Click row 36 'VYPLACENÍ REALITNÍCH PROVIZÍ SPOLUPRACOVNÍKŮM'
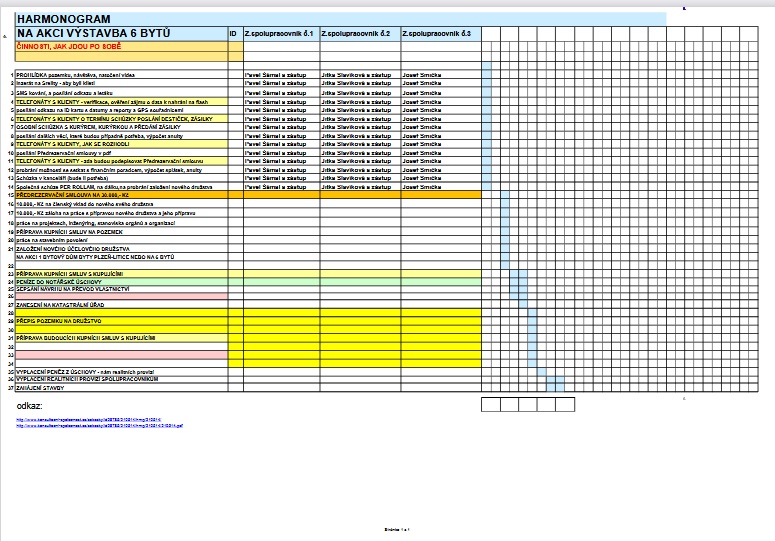The width and height of the screenshot is (775, 541). [x=122, y=379]
